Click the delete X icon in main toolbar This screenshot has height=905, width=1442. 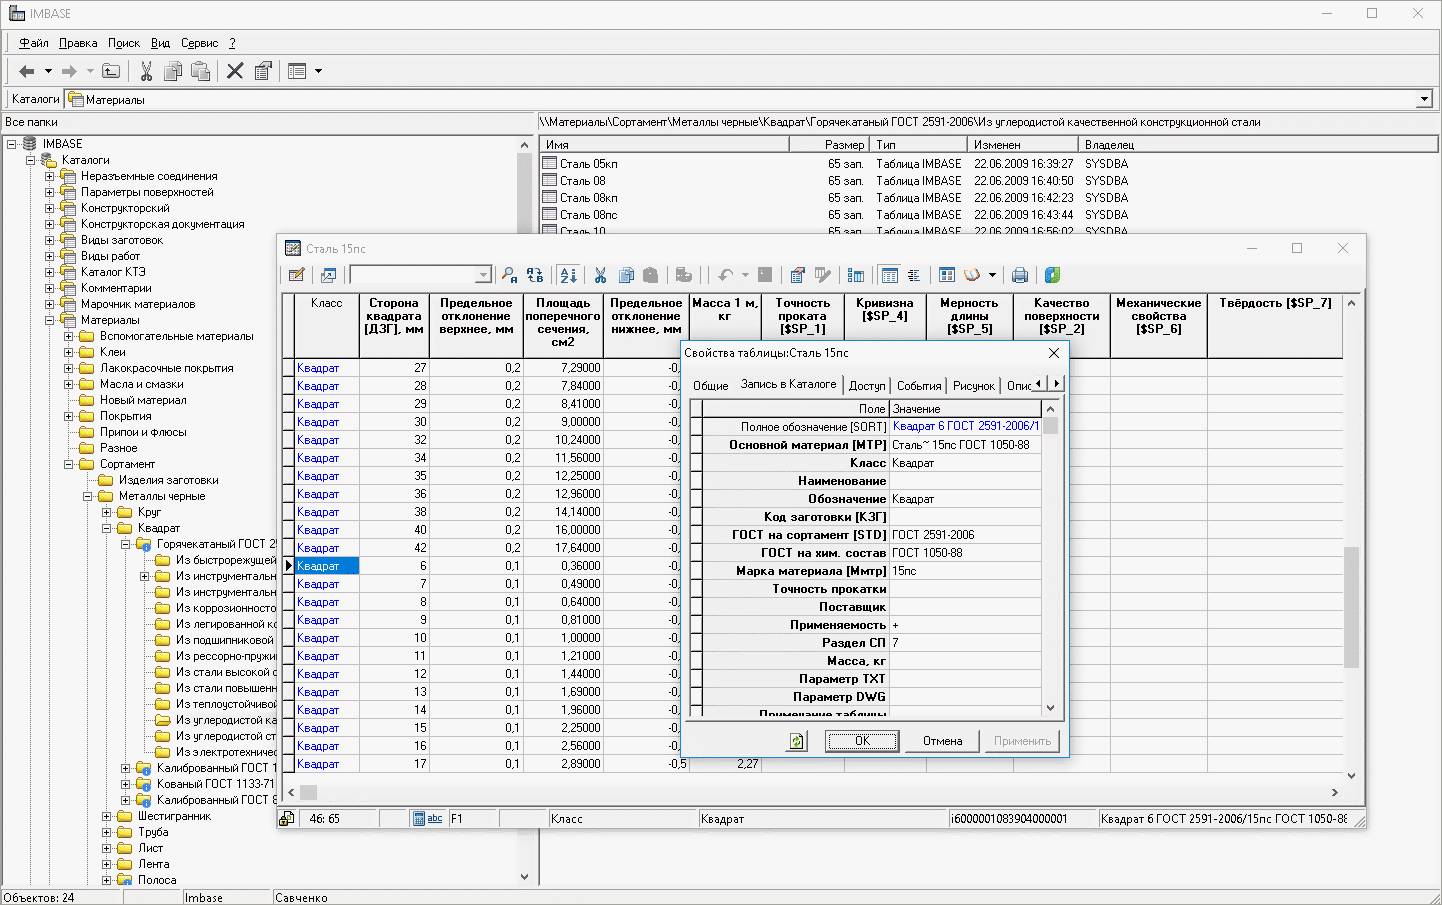pyautogui.click(x=235, y=71)
